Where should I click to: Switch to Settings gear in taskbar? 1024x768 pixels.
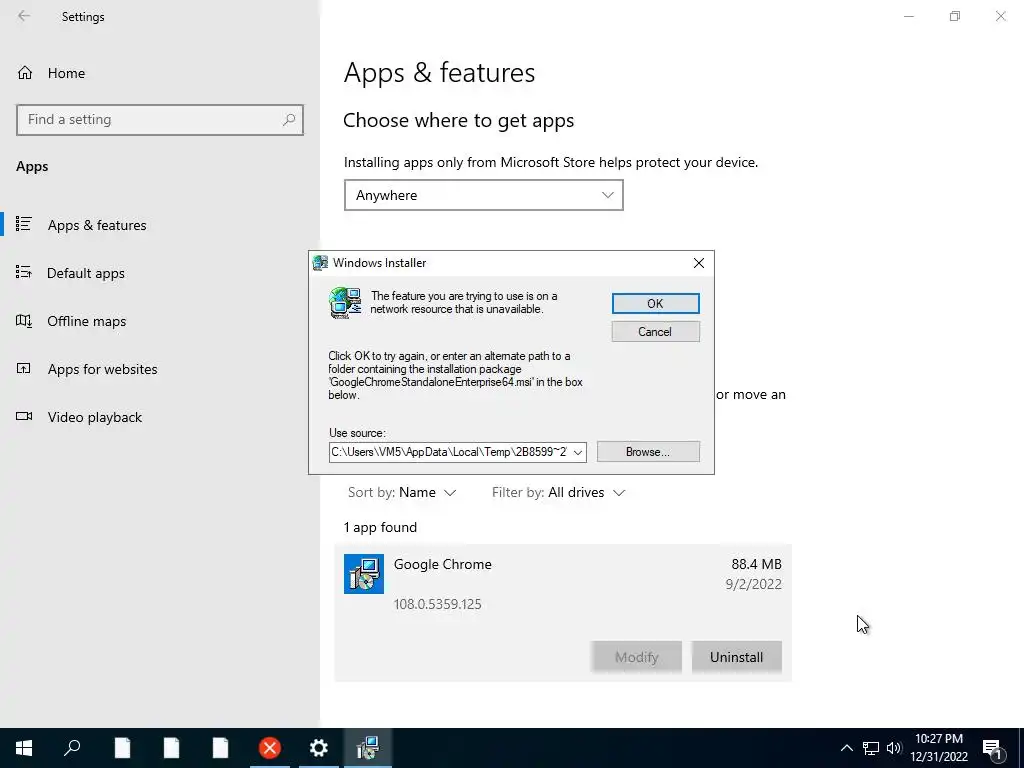[319, 748]
